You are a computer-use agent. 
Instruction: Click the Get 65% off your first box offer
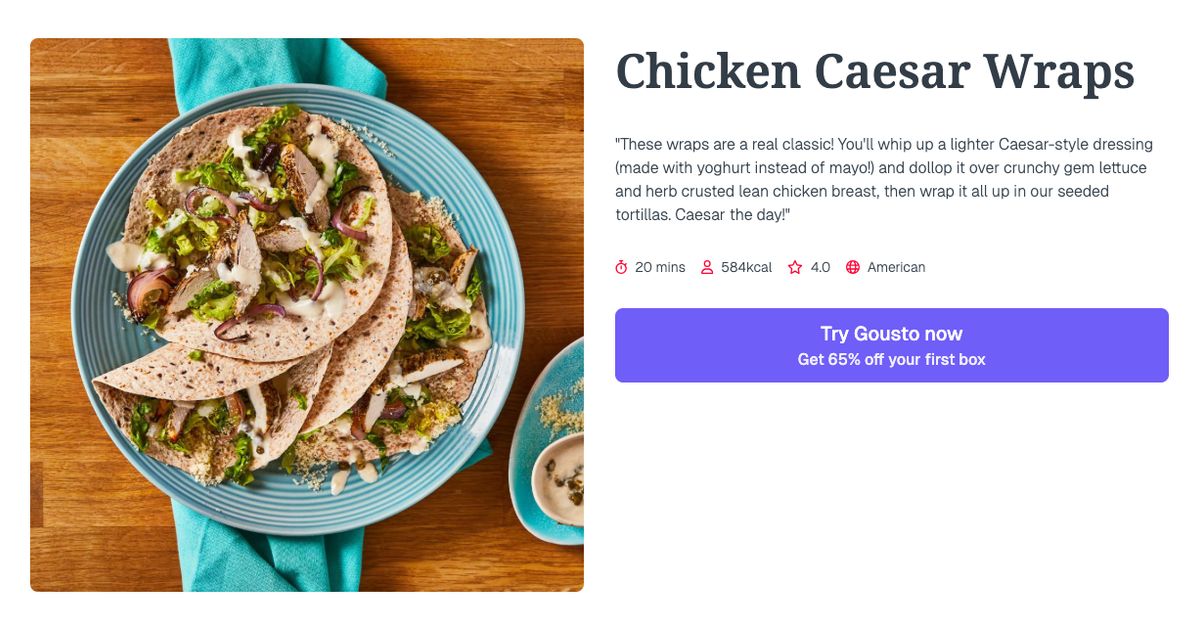pos(892,358)
